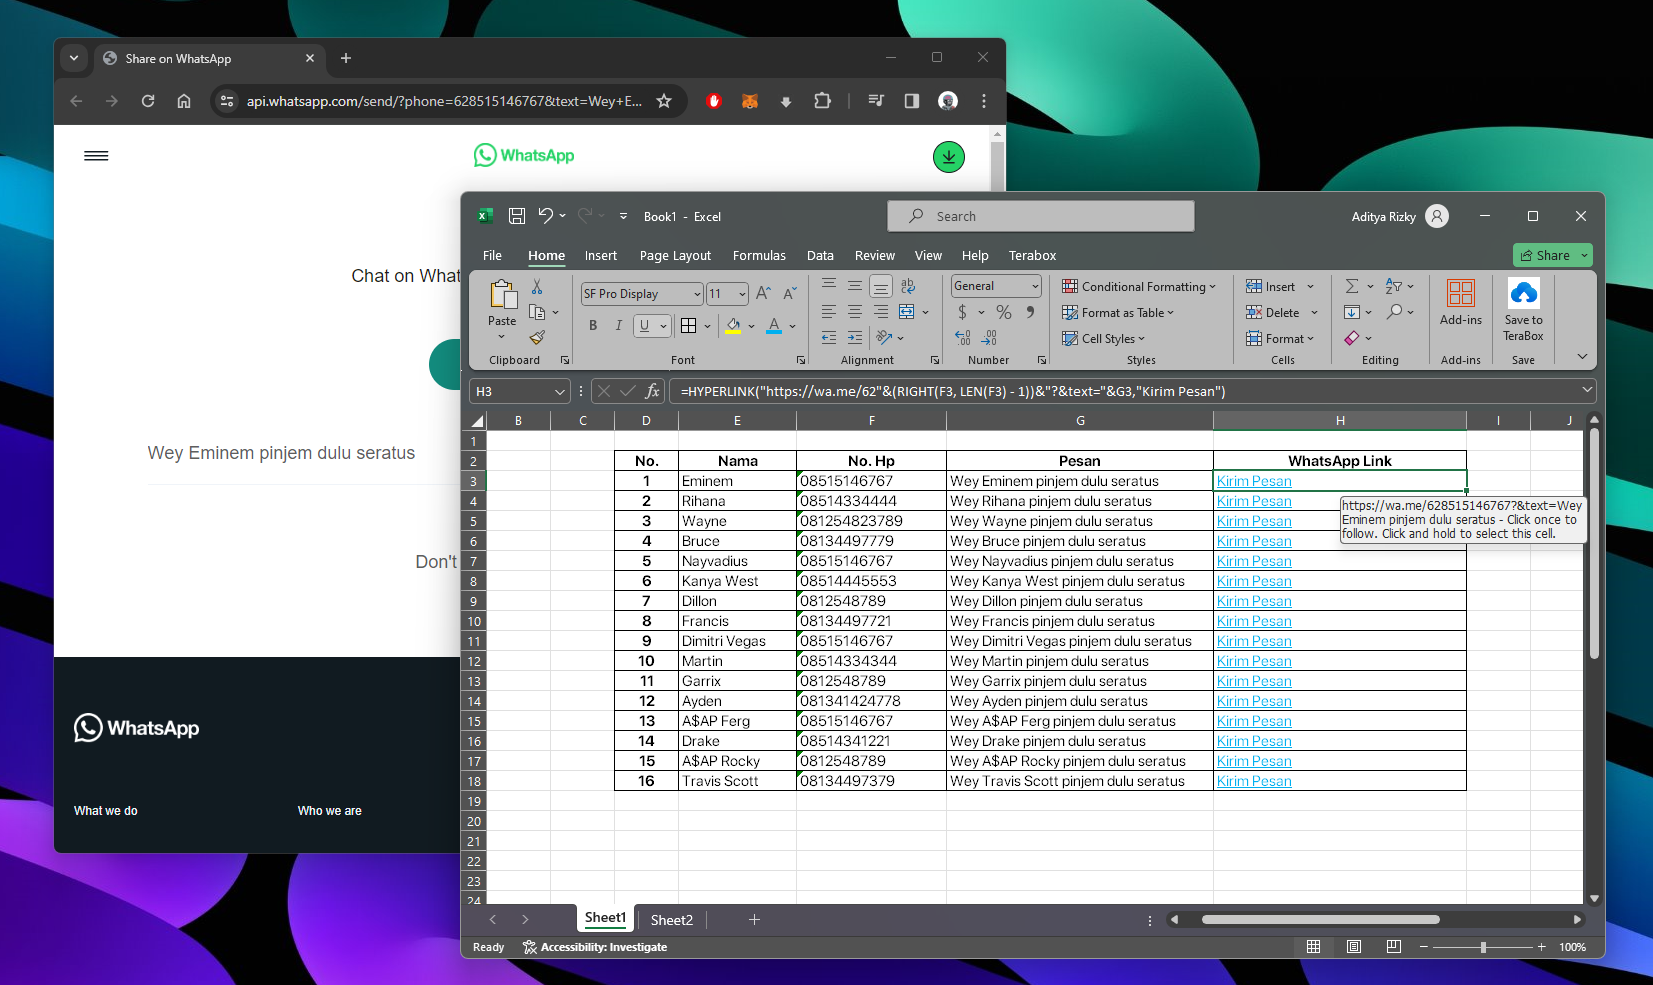1653x985 pixels.
Task: Click the WhatsApp green download icon
Action: click(948, 157)
